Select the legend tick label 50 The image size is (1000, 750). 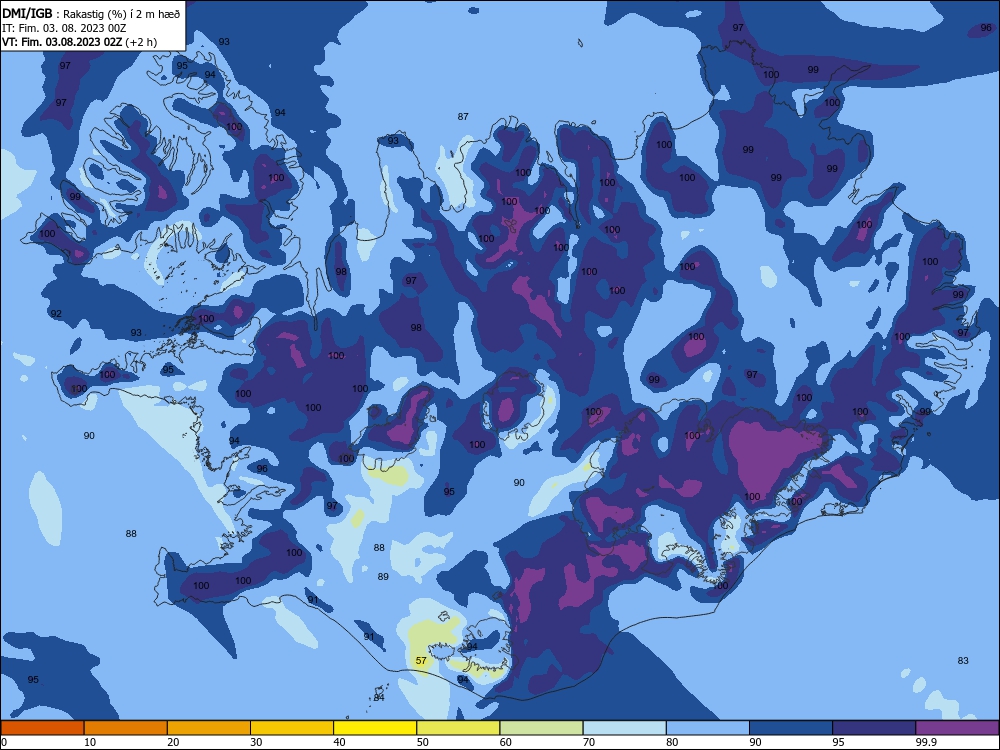423,742
